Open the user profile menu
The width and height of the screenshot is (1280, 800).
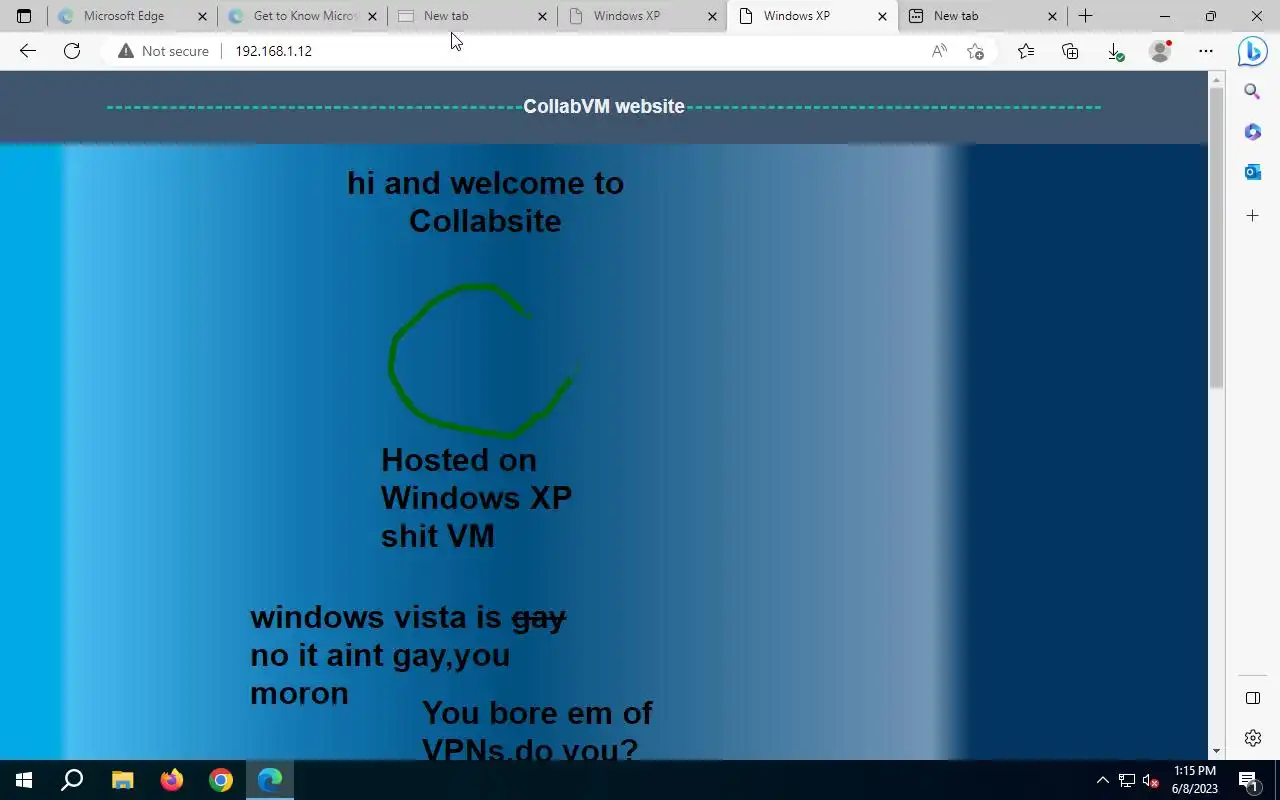tap(1160, 51)
